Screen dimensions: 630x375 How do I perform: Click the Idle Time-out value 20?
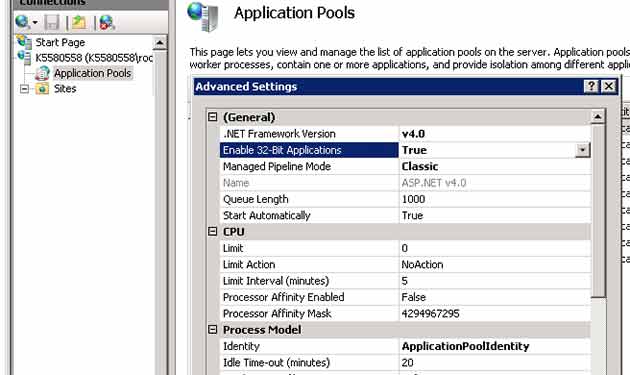[x=407, y=363]
